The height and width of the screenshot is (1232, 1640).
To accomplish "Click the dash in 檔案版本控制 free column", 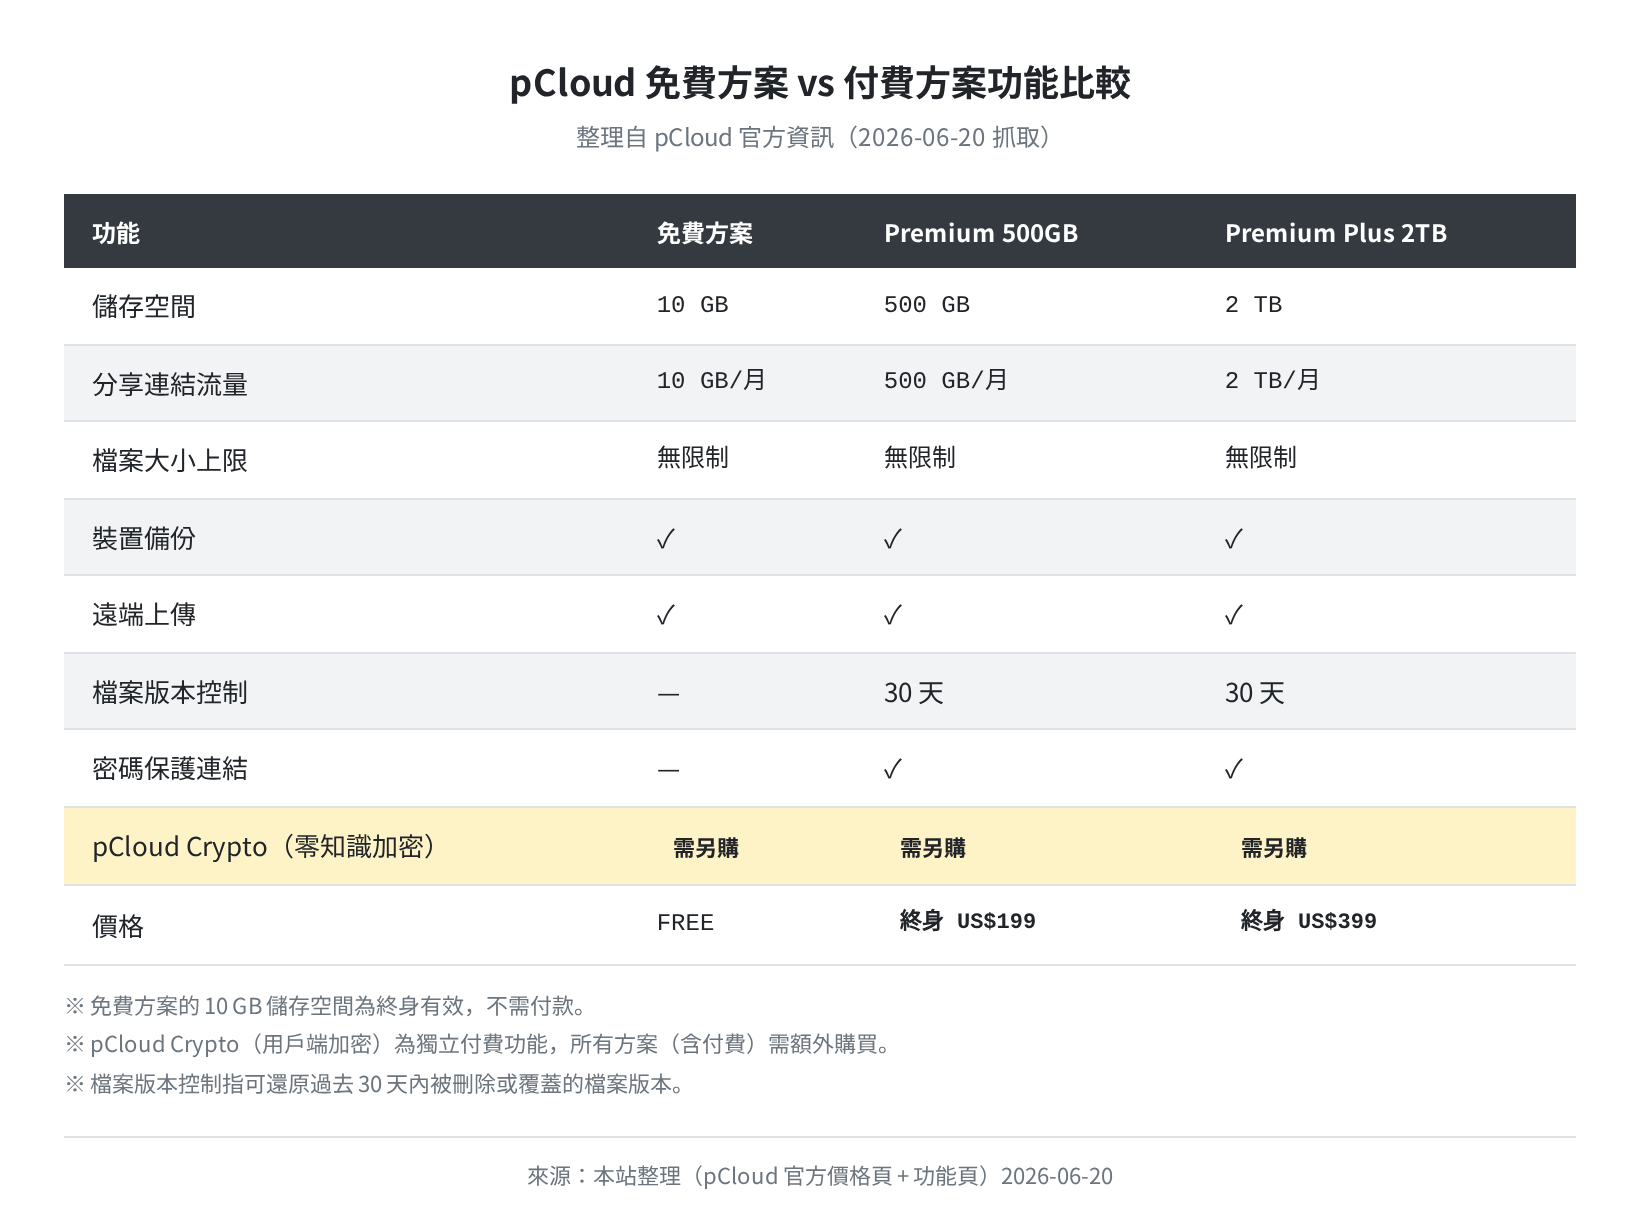I will (x=669, y=694).
